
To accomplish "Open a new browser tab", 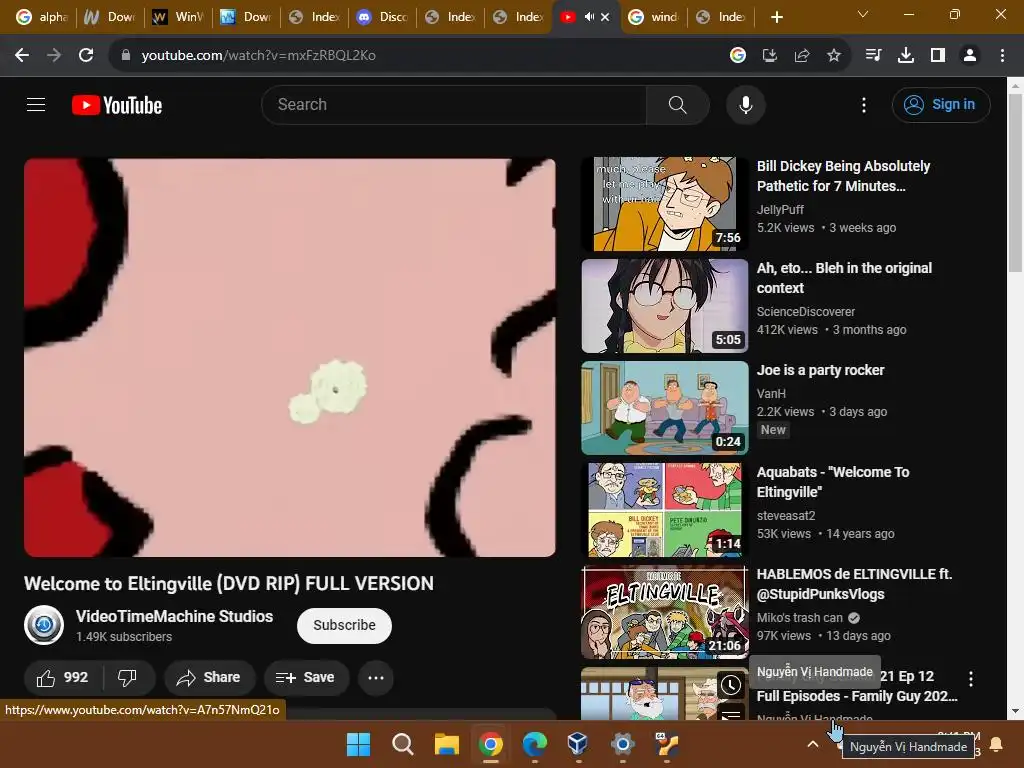I will [776, 17].
